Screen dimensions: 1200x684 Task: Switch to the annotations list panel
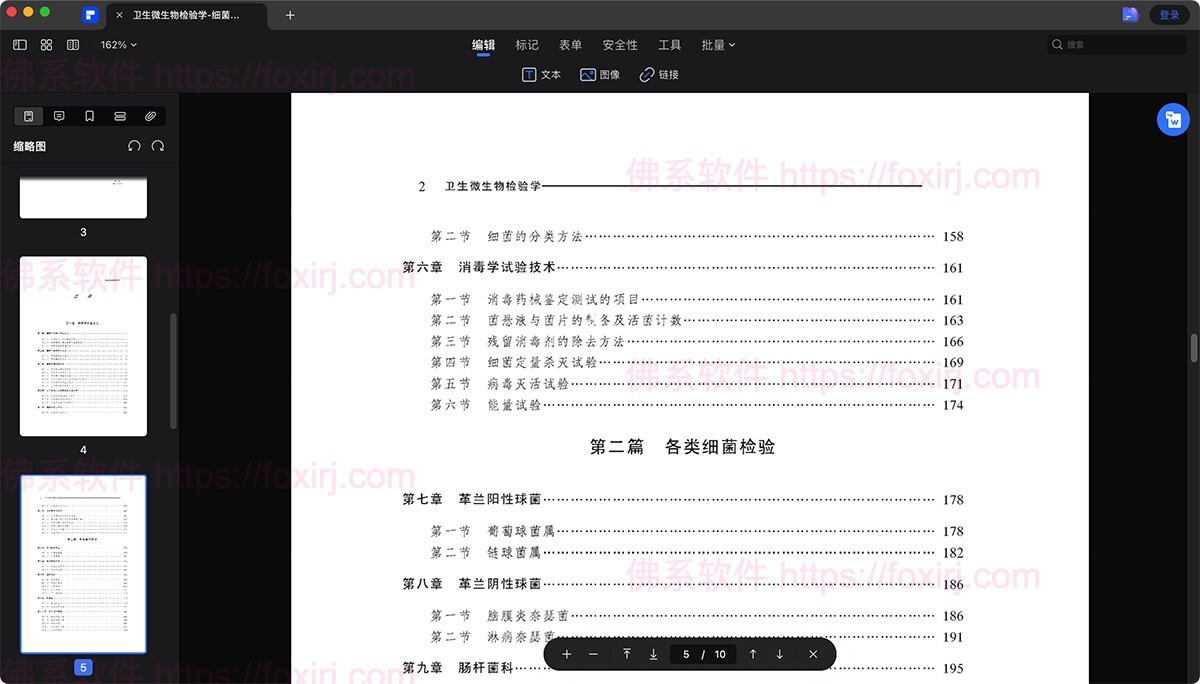click(58, 115)
